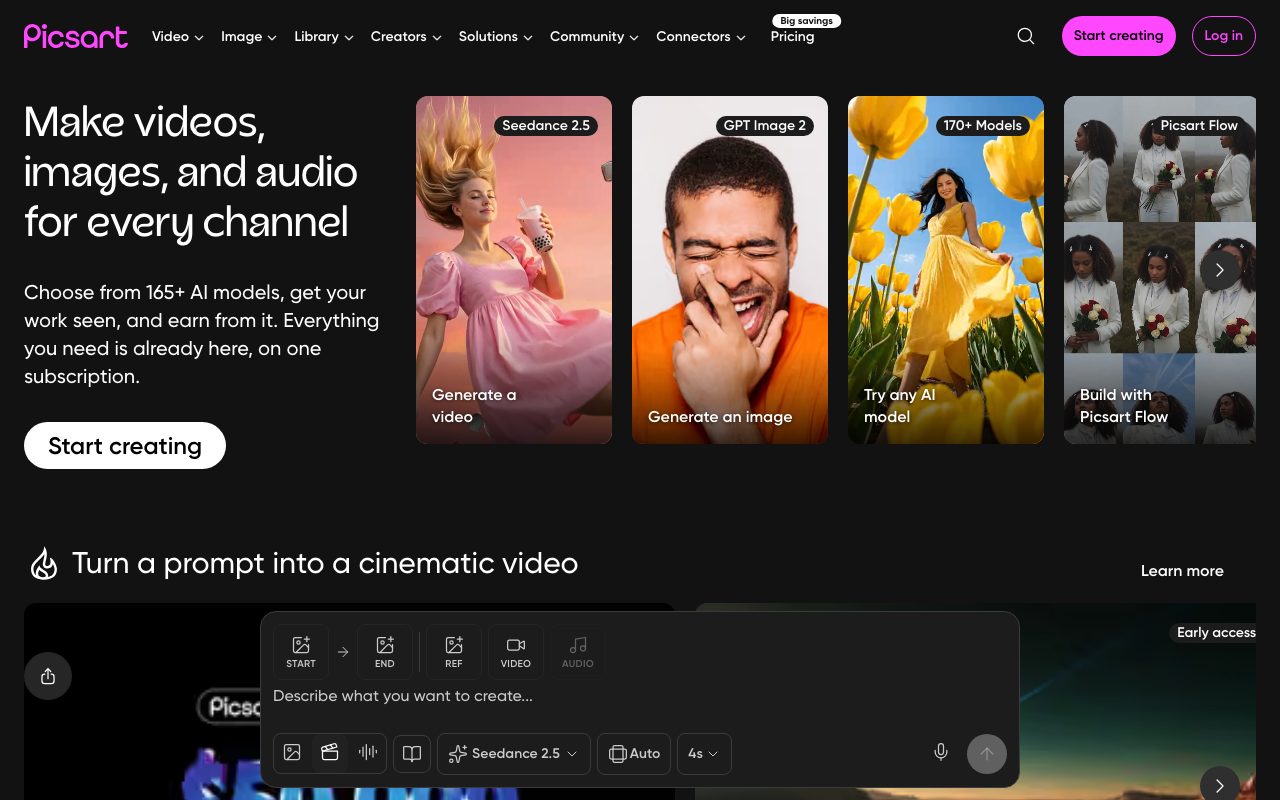Click the 170+ Models tag
The width and height of the screenshot is (1280, 800).
982,125
